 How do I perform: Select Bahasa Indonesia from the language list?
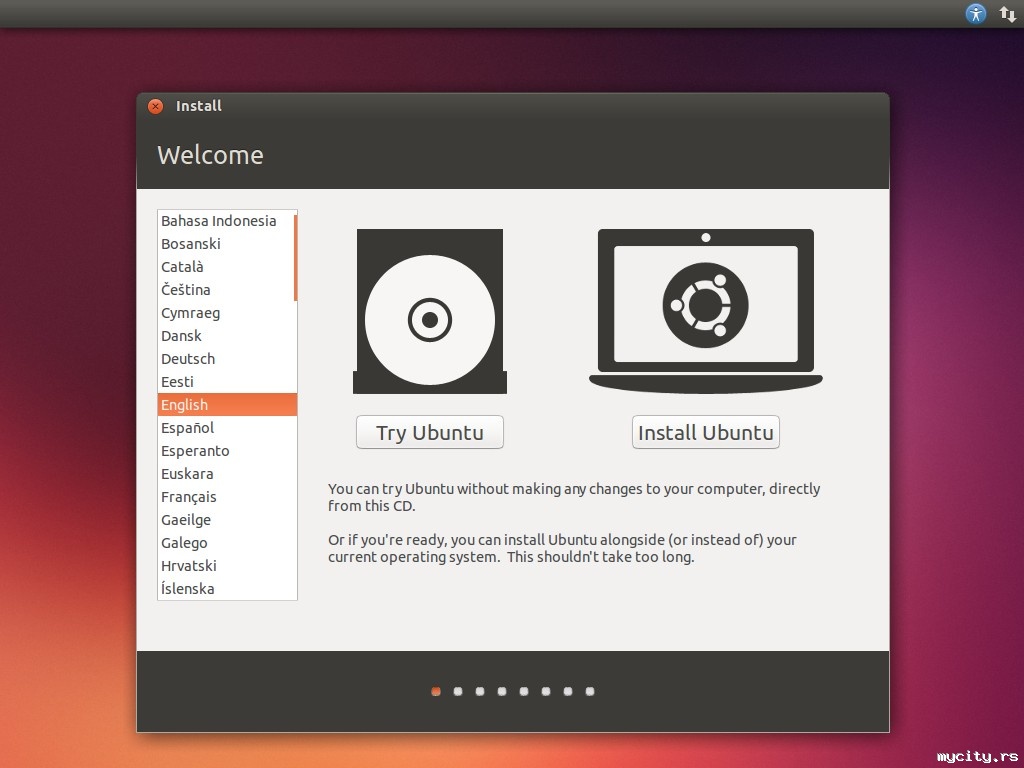pos(226,221)
